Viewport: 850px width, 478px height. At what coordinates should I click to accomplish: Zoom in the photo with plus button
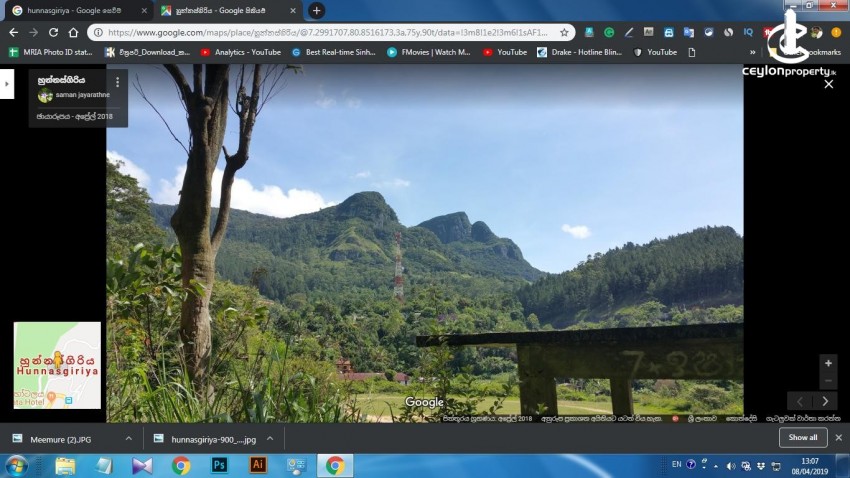827,363
